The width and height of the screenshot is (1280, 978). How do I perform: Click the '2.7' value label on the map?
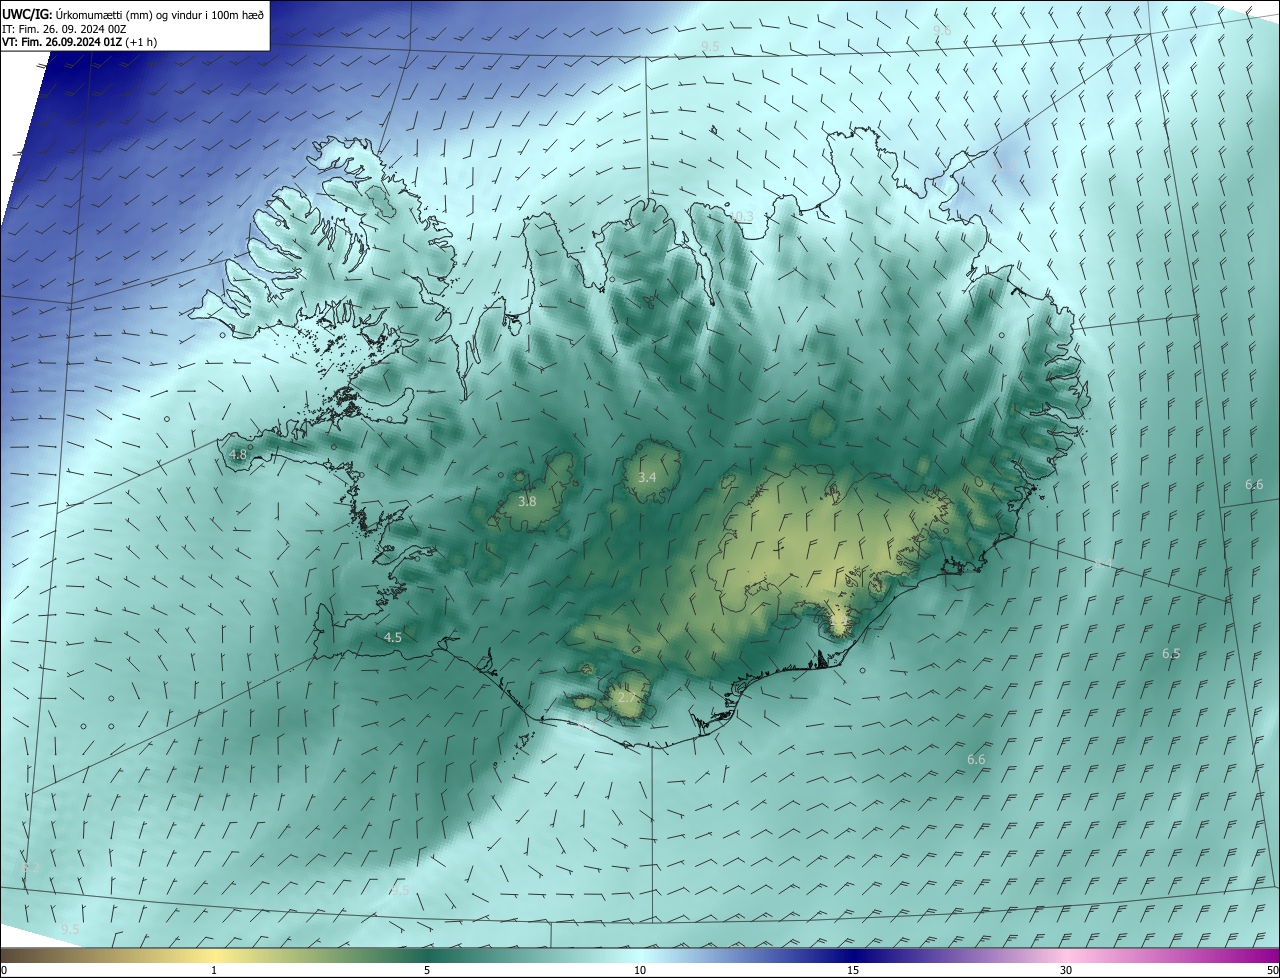click(x=626, y=697)
